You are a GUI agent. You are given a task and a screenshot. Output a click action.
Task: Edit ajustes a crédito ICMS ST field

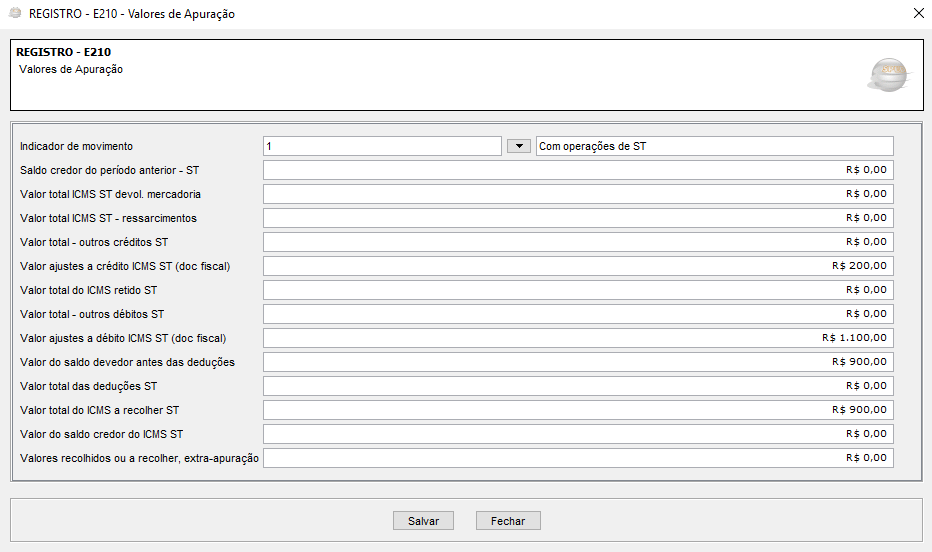pyautogui.click(x=577, y=266)
